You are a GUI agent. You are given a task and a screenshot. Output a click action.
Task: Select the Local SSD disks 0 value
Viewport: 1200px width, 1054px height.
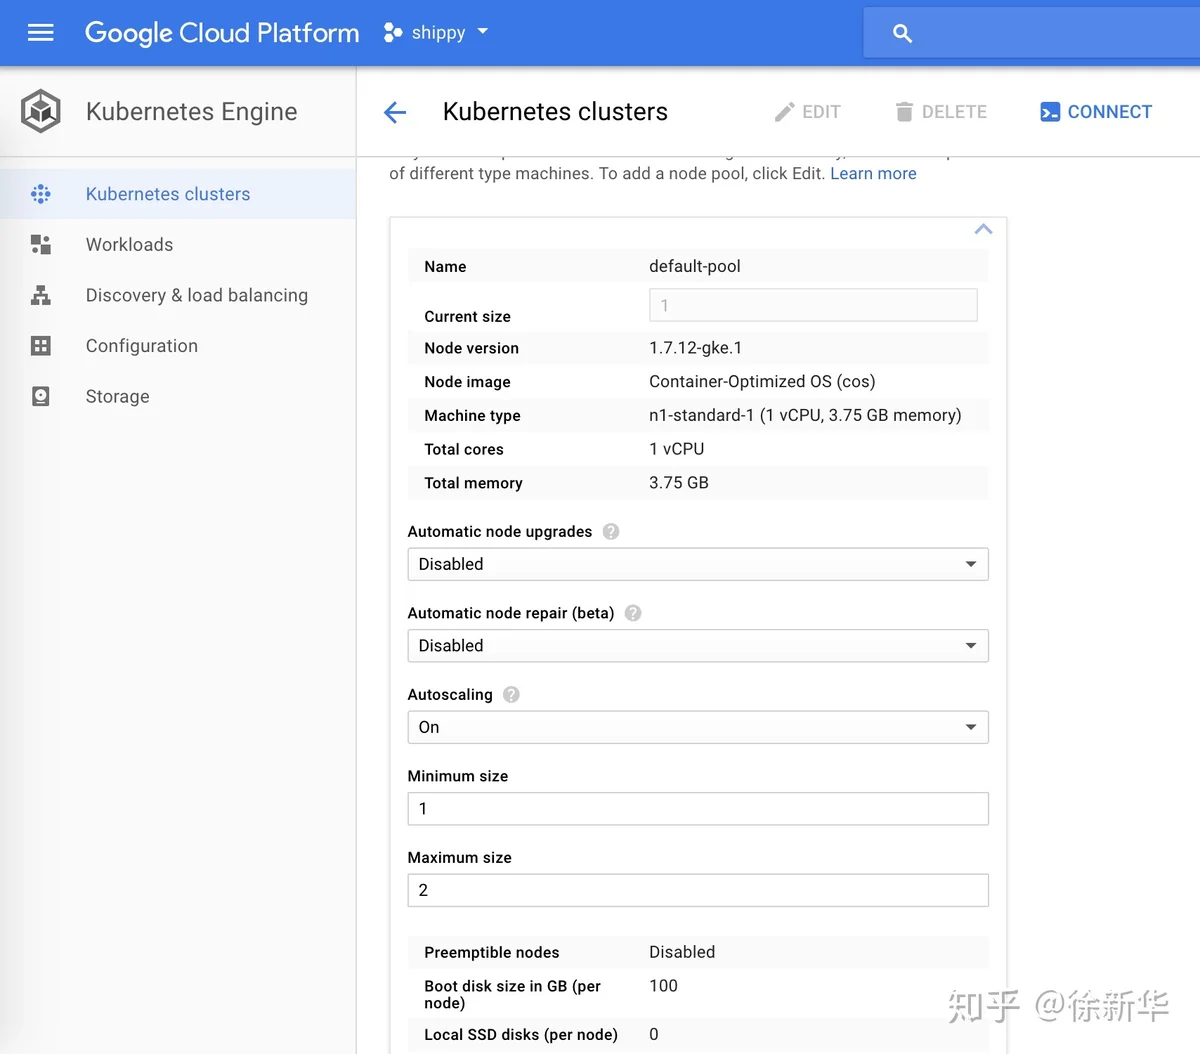click(x=654, y=1035)
